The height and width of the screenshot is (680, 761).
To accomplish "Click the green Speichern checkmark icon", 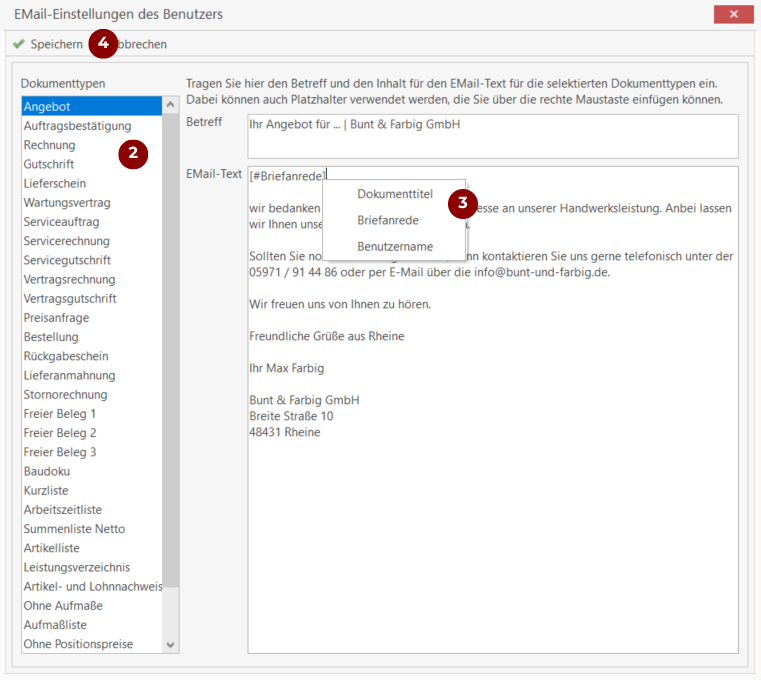I will (18, 44).
